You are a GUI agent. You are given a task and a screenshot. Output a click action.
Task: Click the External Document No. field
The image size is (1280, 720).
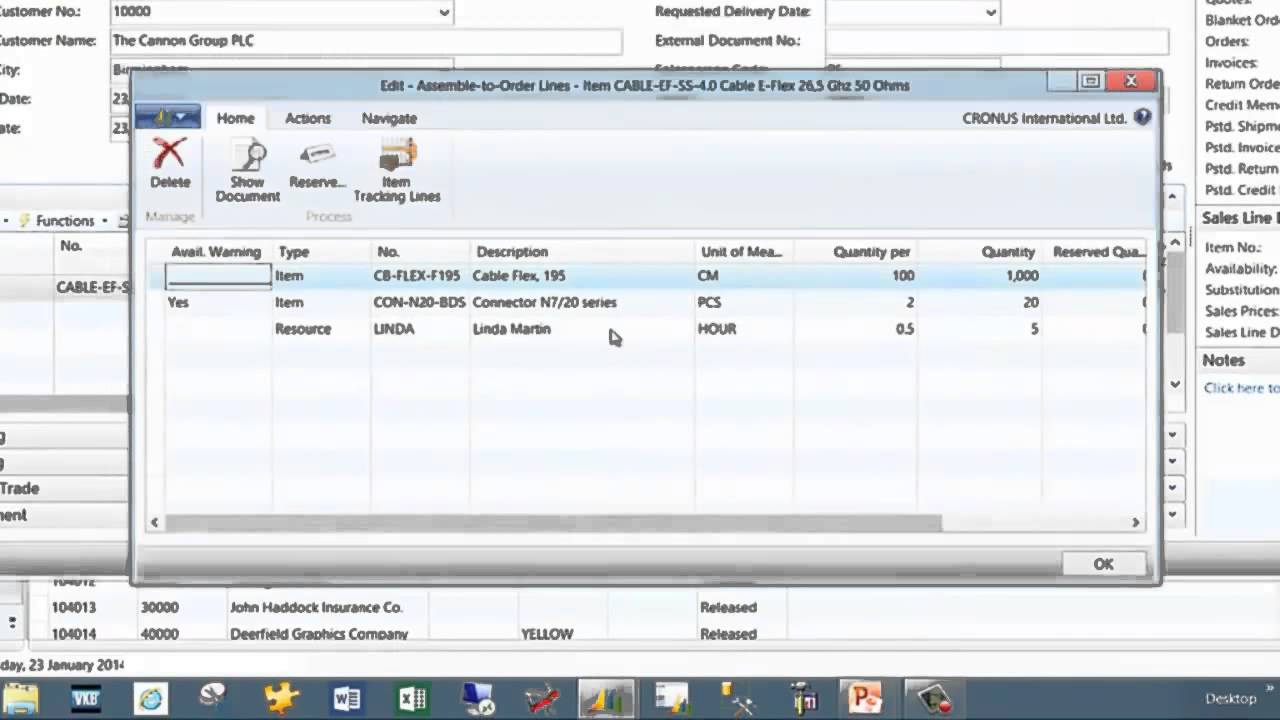point(997,41)
